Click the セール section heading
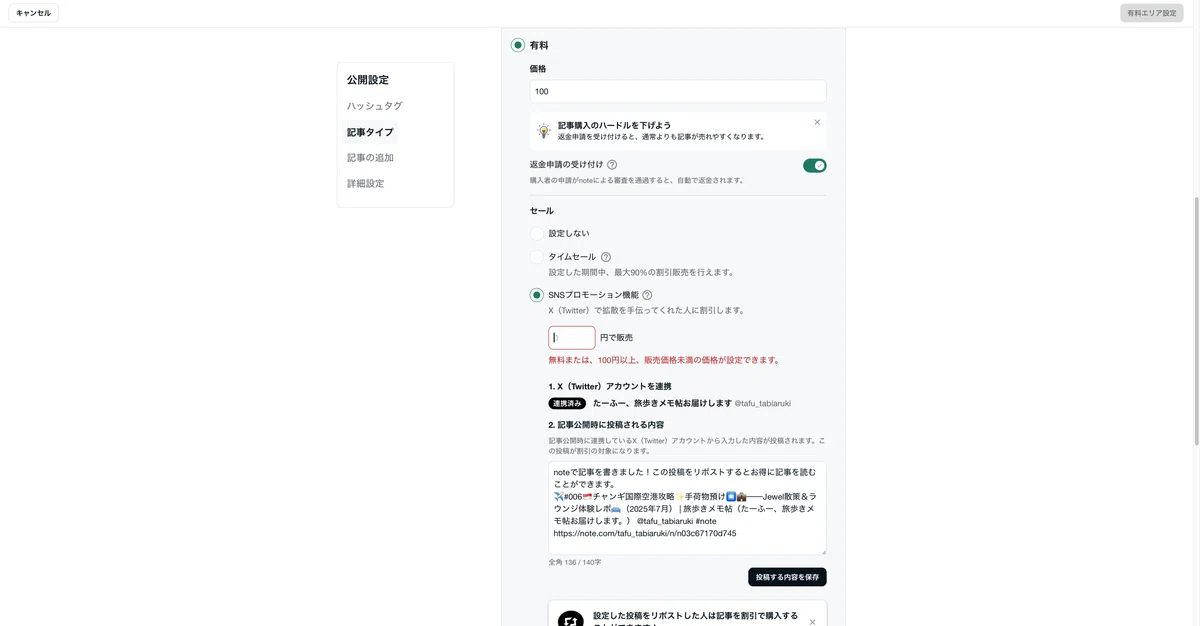Screen dimensions: 1200x626 click(541, 211)
